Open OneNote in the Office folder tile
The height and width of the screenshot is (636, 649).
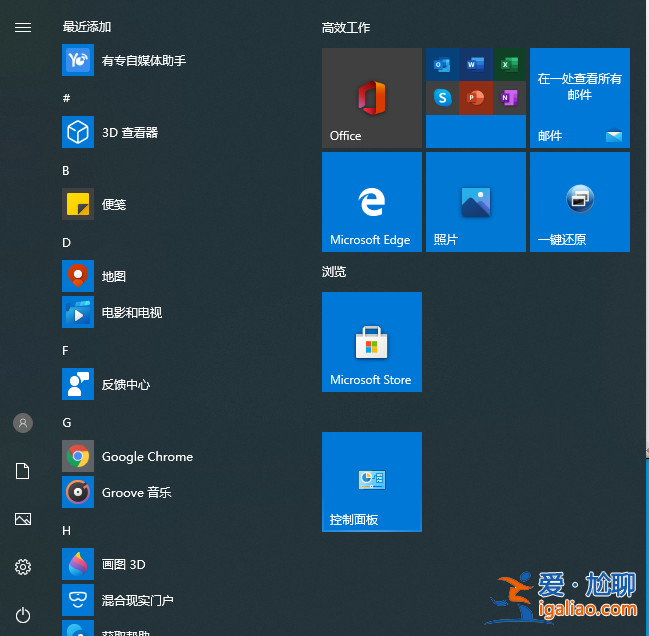point(509,98)
